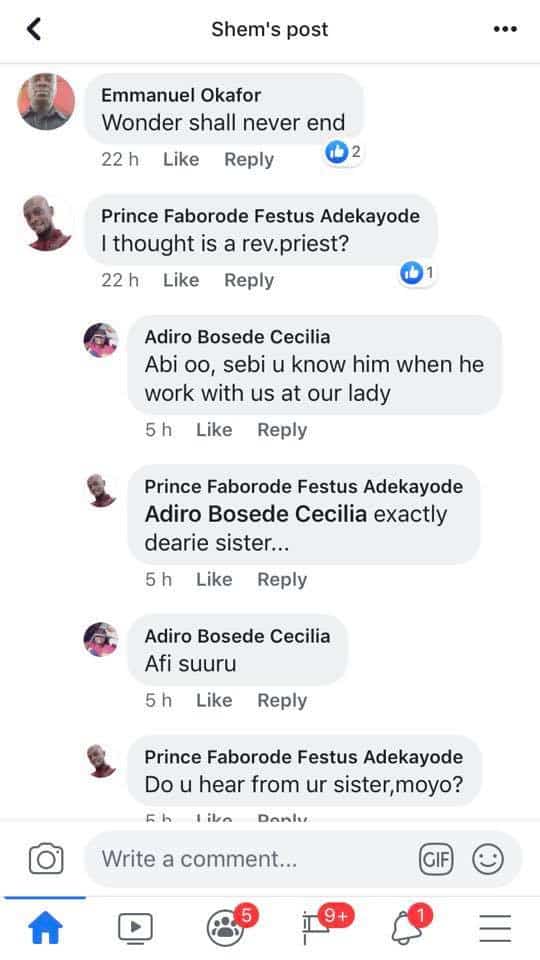This screenshot has width=540, height=960.
Task: Open the emoji smiley picker
Action: 488,859
